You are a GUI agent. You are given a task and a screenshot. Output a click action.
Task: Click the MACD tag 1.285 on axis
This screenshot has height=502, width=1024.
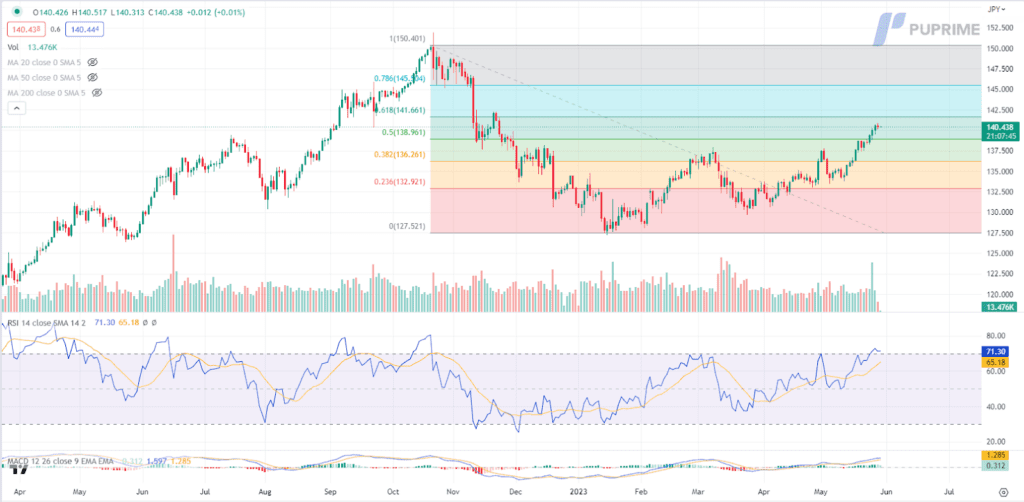coord(996,454)
